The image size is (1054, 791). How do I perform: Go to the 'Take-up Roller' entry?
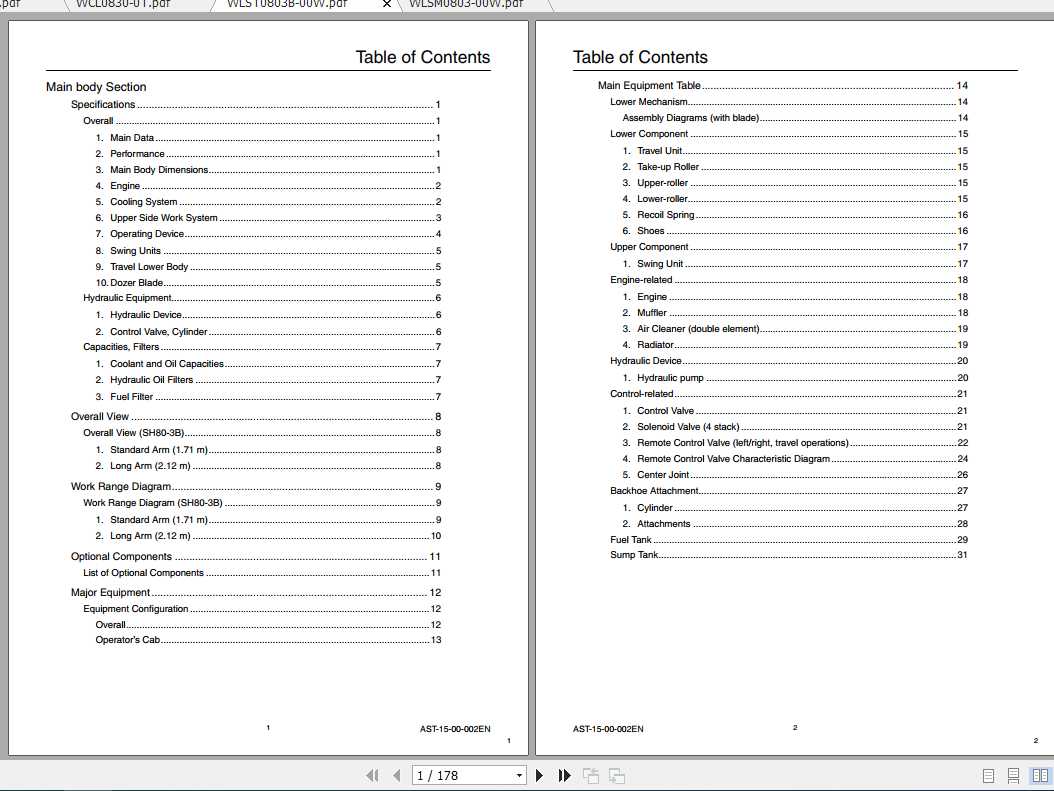pyautogui.click(x=795, y=167)
